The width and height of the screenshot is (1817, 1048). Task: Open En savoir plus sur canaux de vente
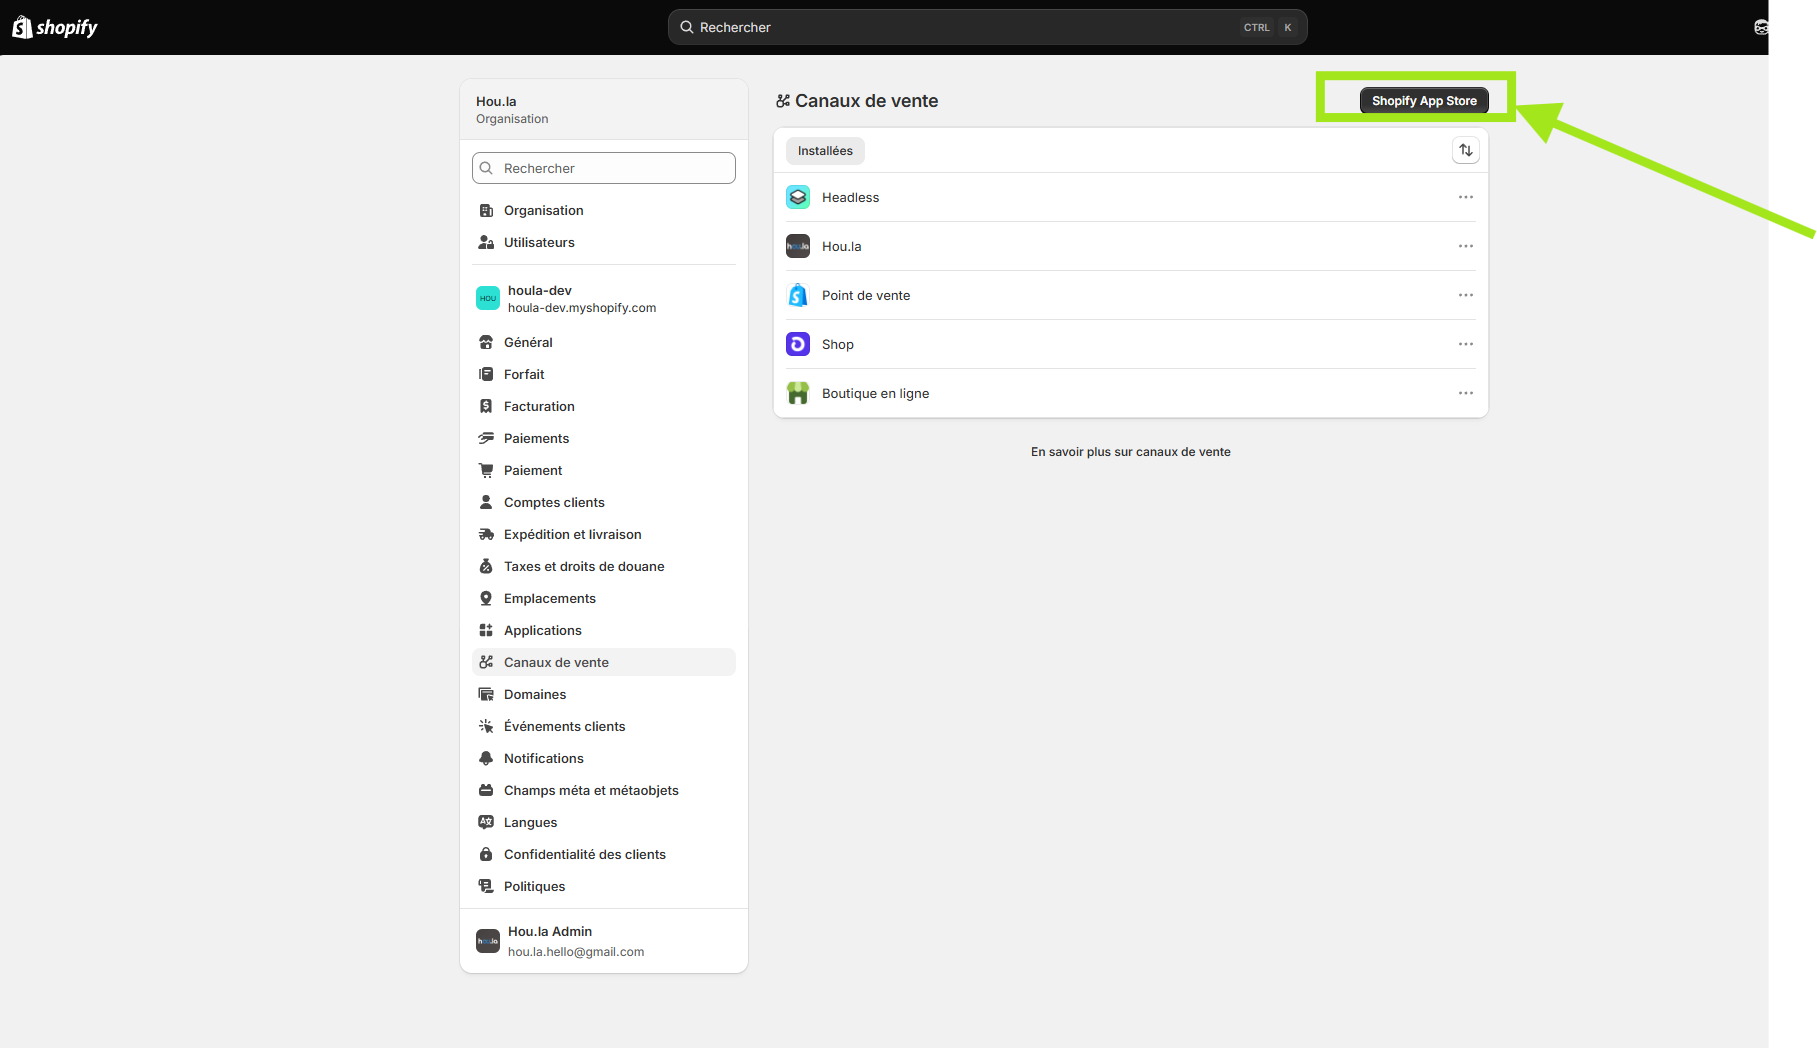click(x=1131, y=452)
